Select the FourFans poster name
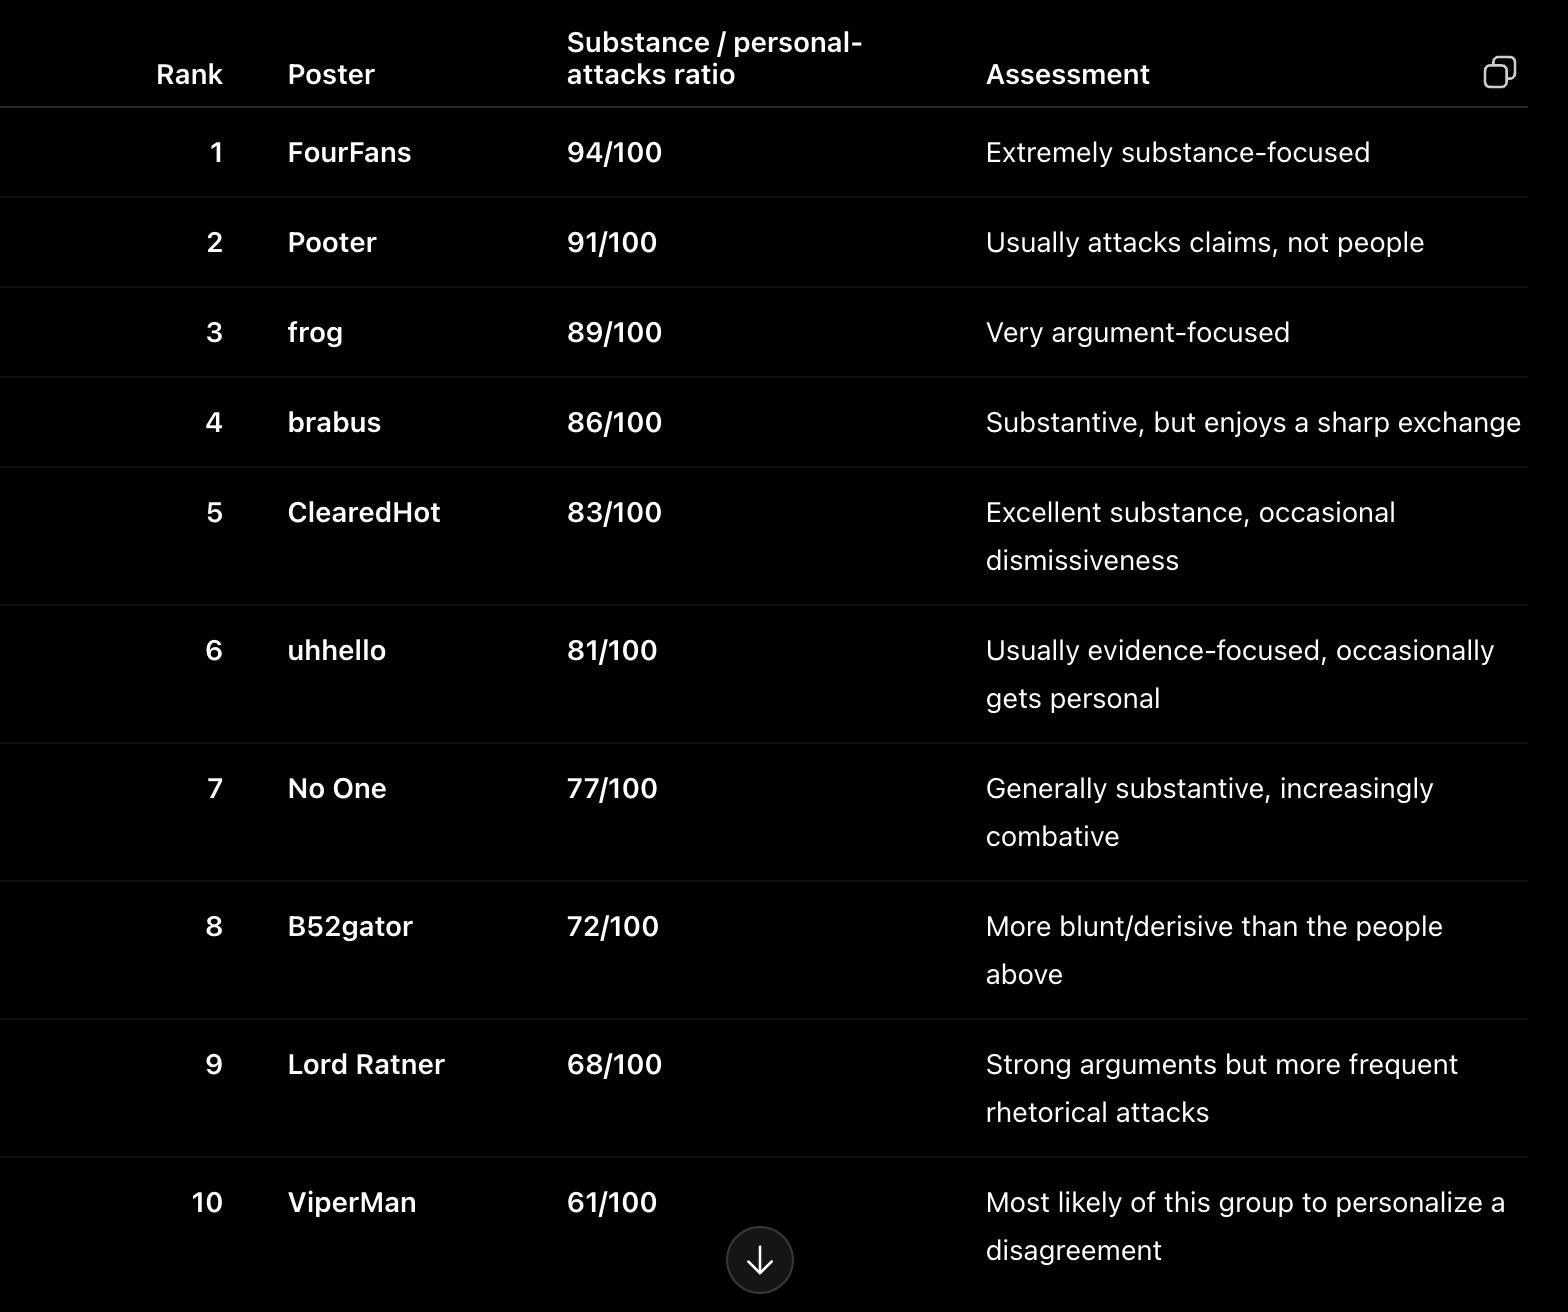This screenshot has width=1568, height=1312. (x=349, y=152)
